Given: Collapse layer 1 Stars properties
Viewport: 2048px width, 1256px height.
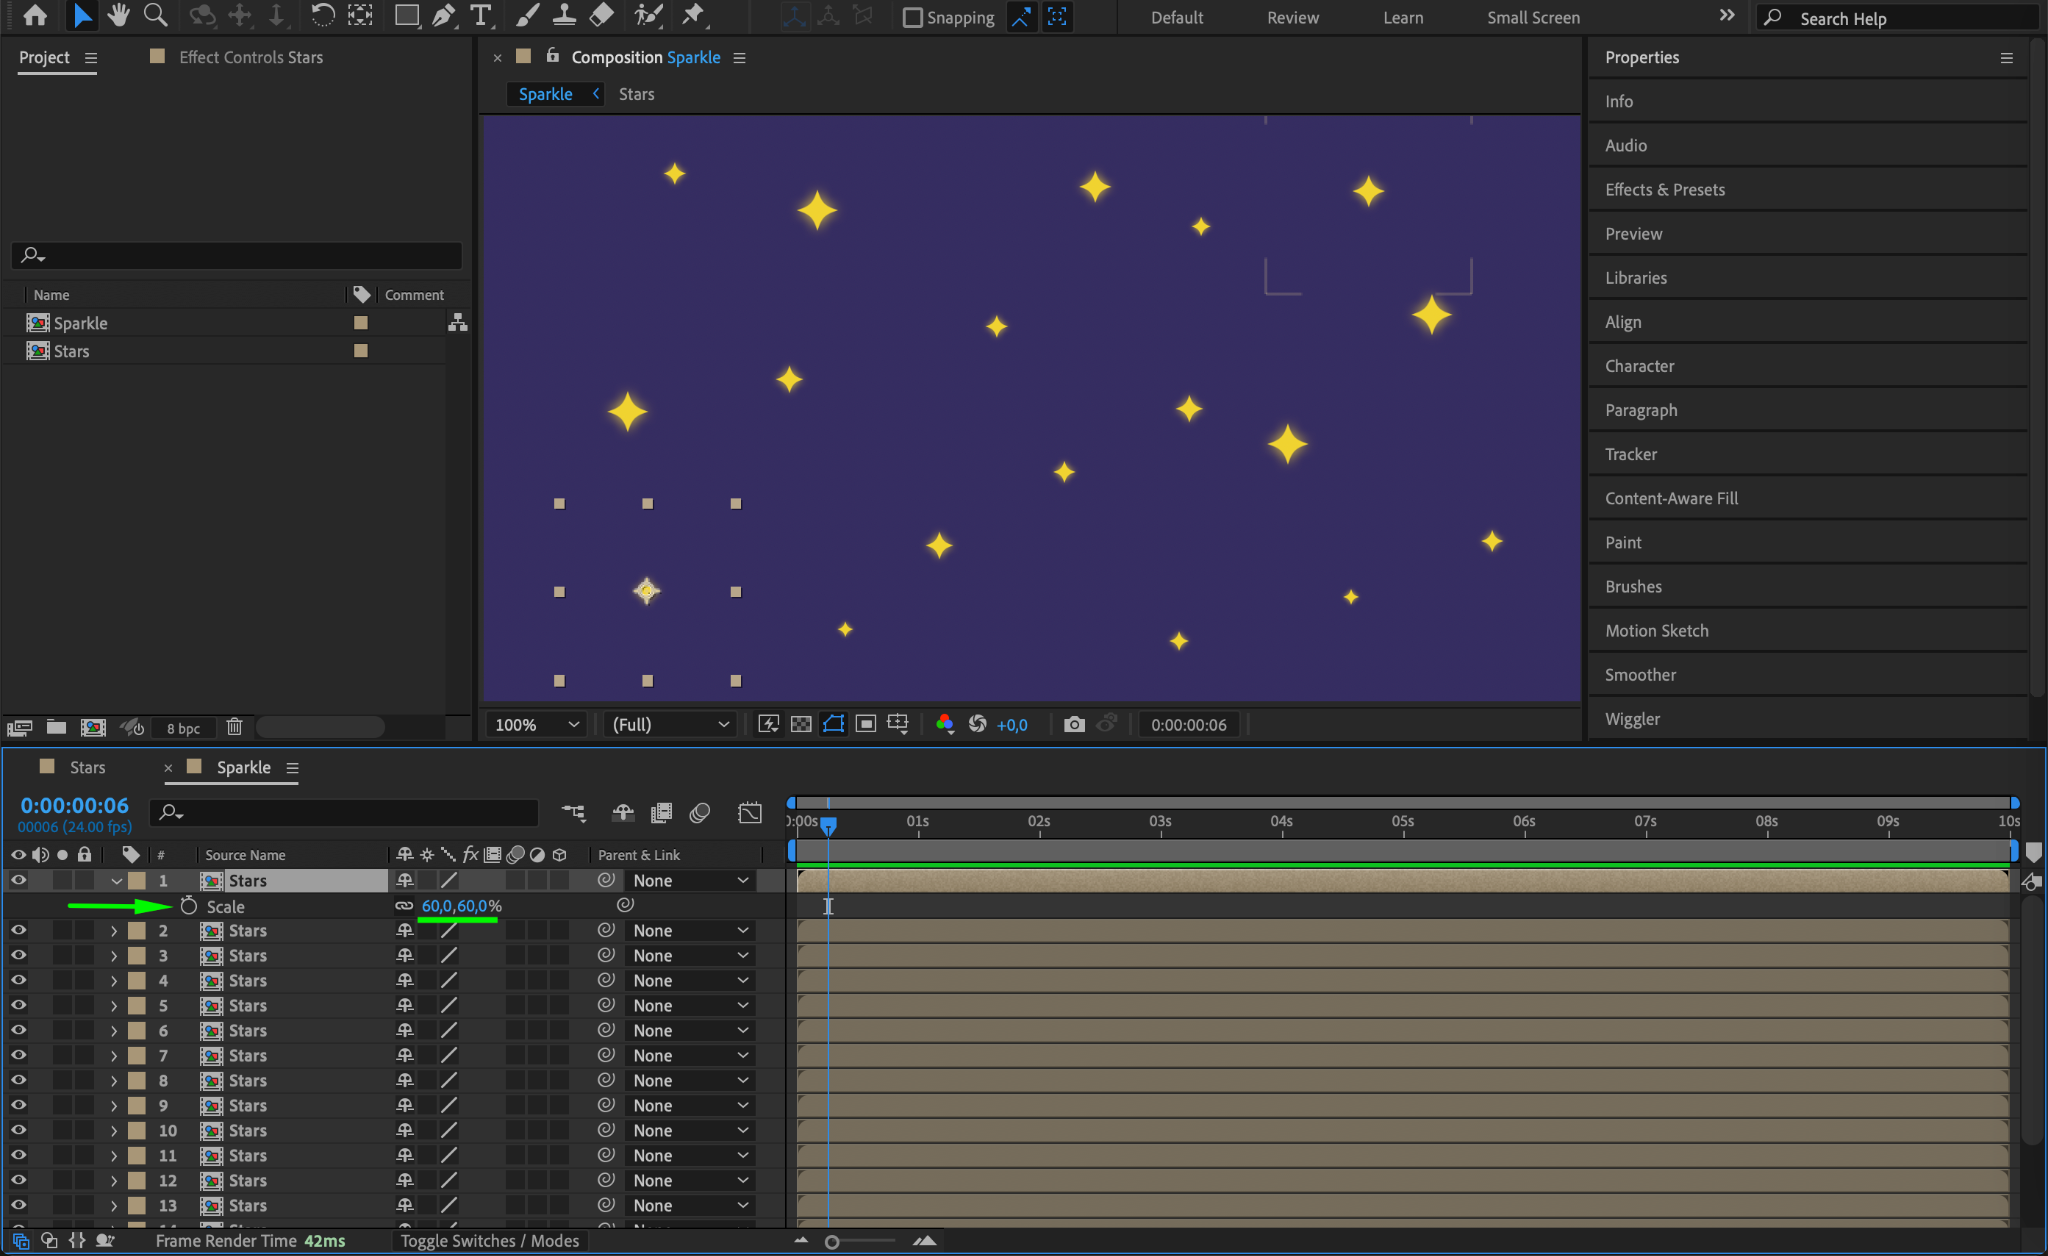Looking at the screenshot, I should pos(116,881).
